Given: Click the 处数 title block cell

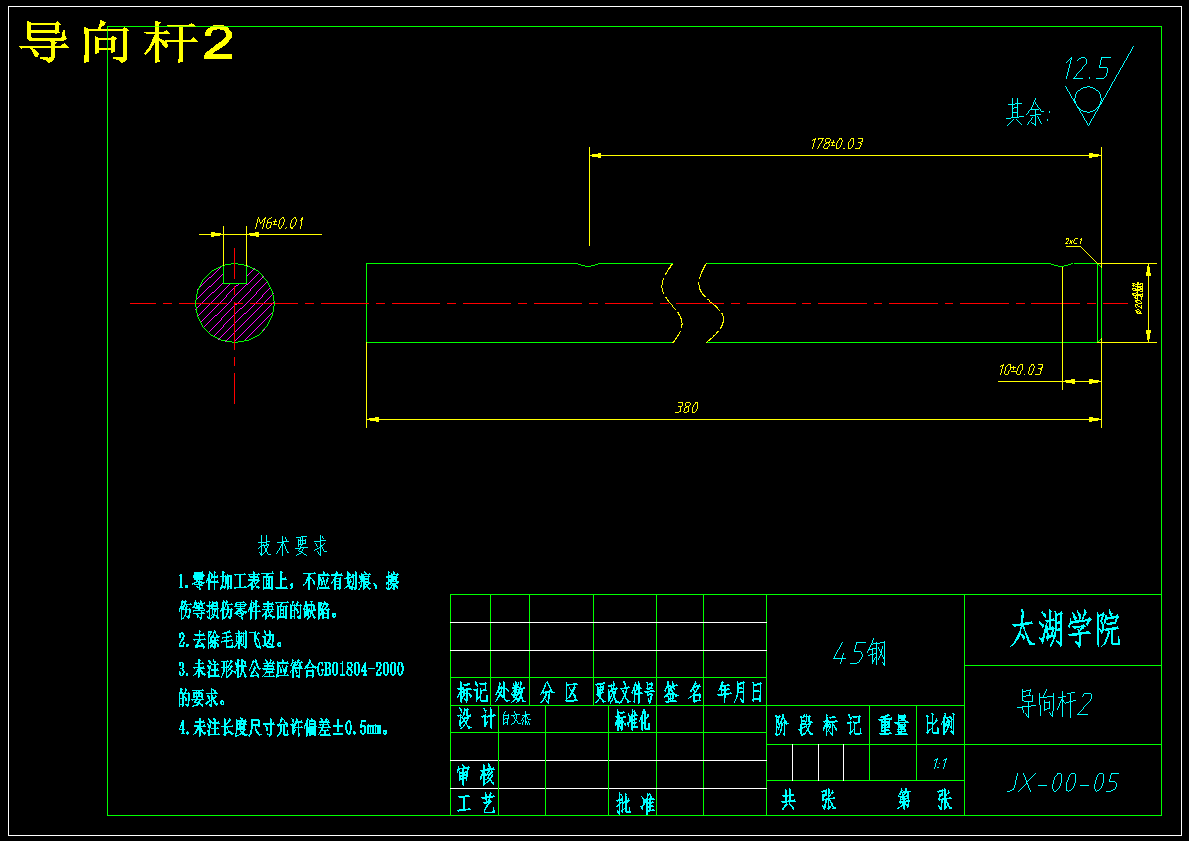Looking at the screenshot, I should click(510, 692).
